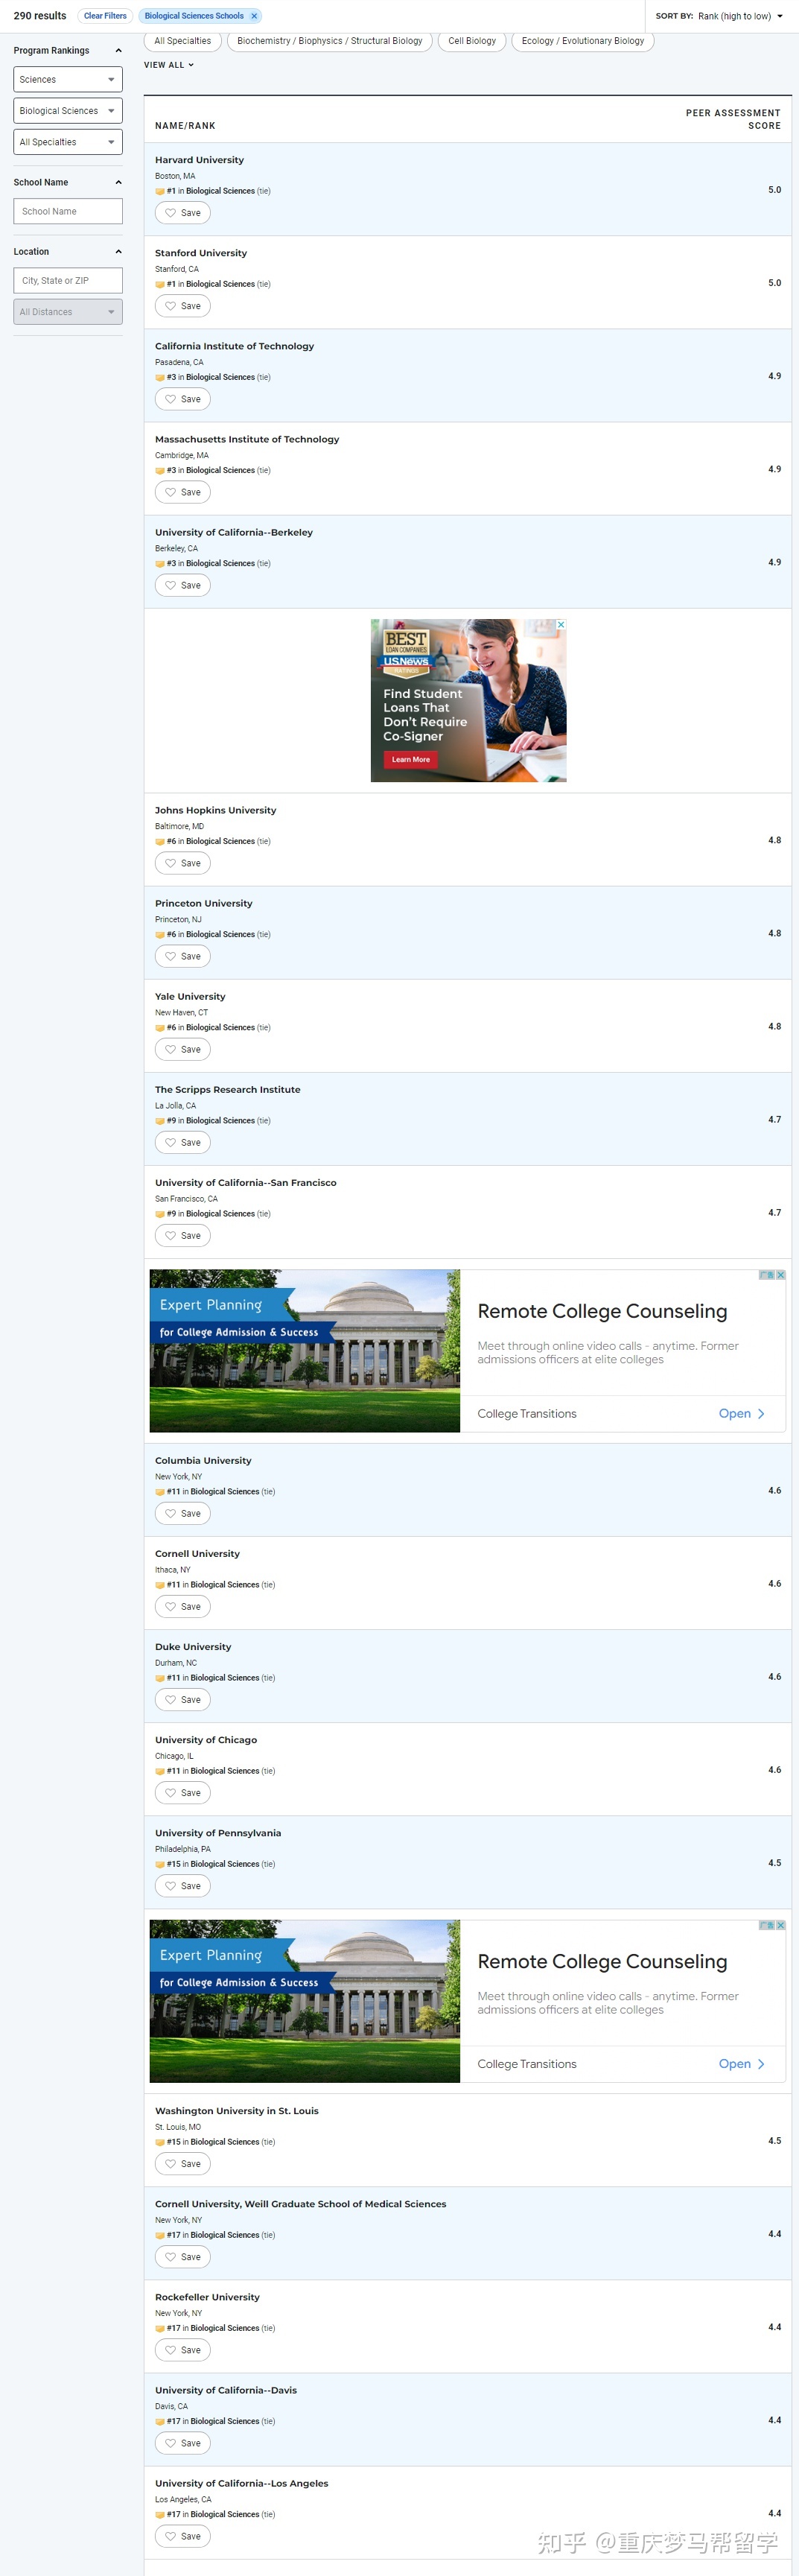Open Yale University link

[x=190, y=996]
